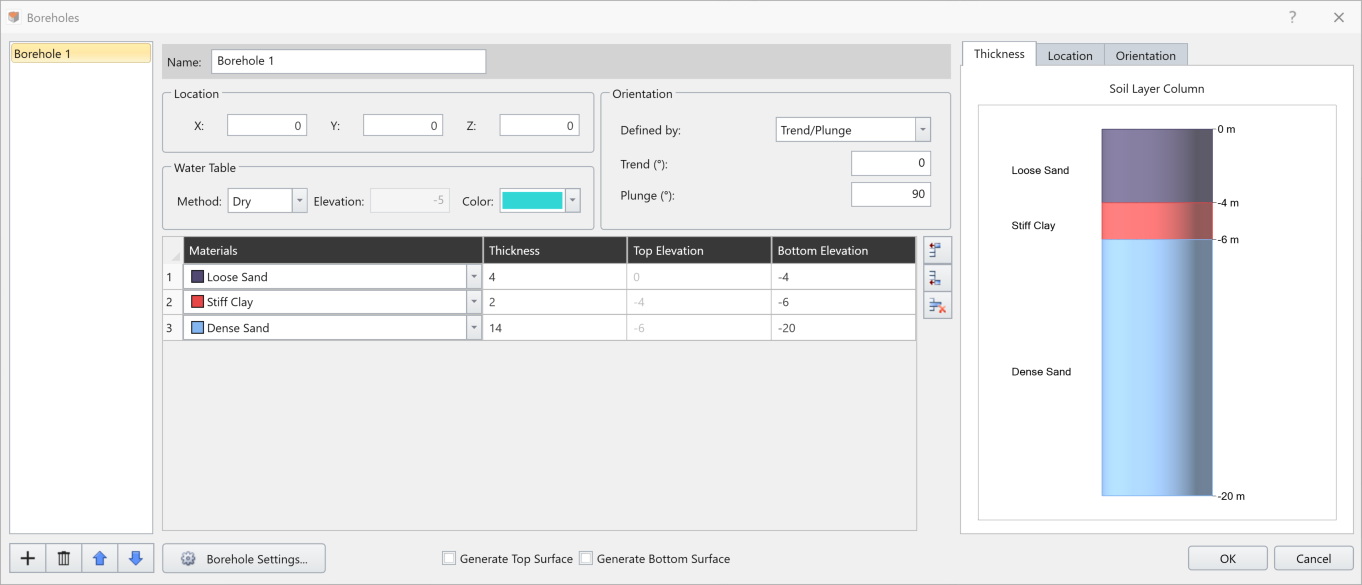The height and width of the screenshot is (585, 1362).
Task: Click the red Stiff Clay layer in the column
Action: [1157, 221]
